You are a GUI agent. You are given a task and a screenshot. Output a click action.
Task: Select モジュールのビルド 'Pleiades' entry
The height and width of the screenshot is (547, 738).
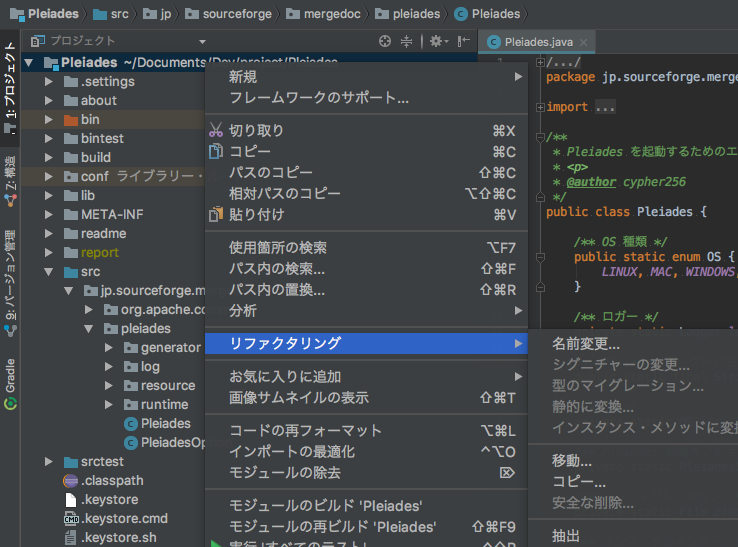coord(366,506)
